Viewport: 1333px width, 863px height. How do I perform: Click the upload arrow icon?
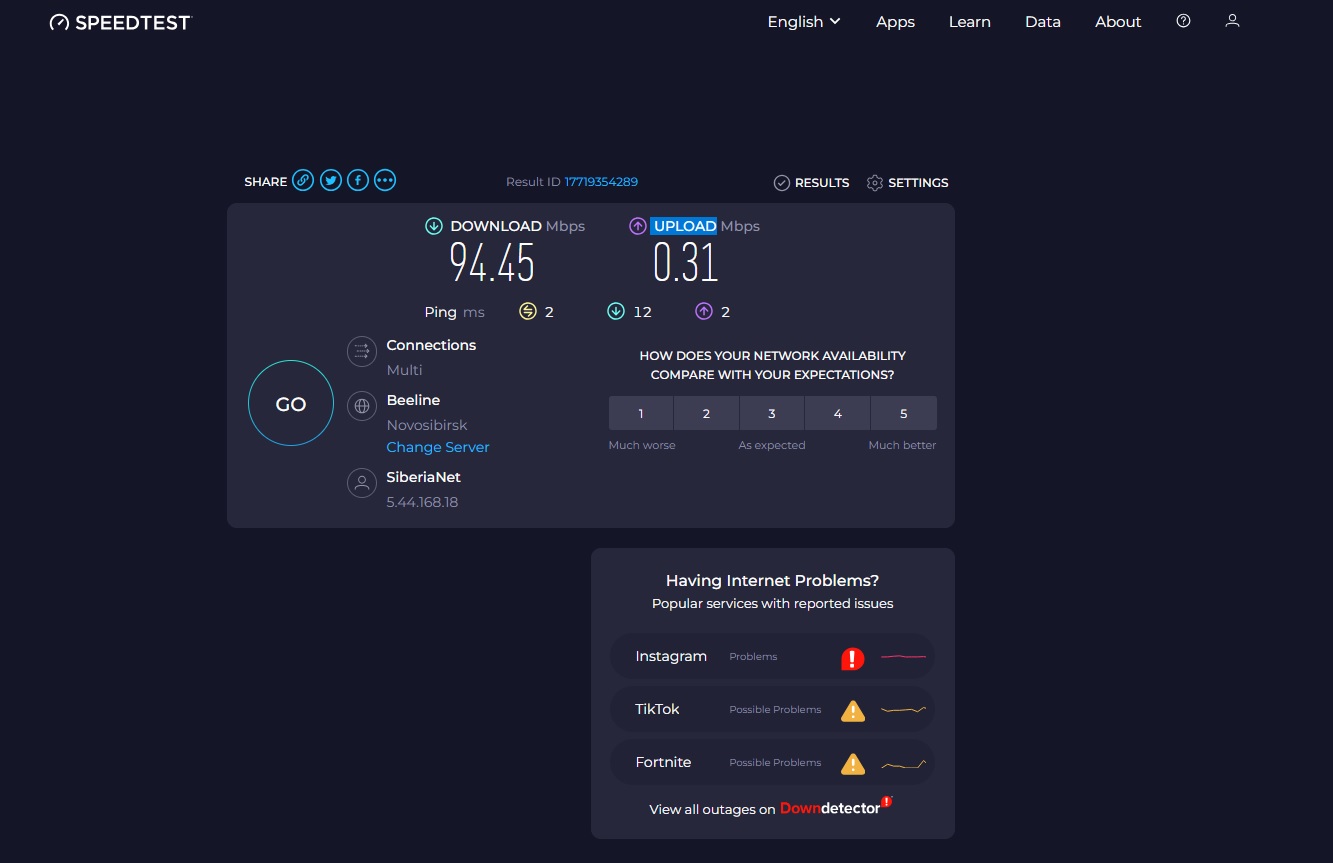pos(638,226)
